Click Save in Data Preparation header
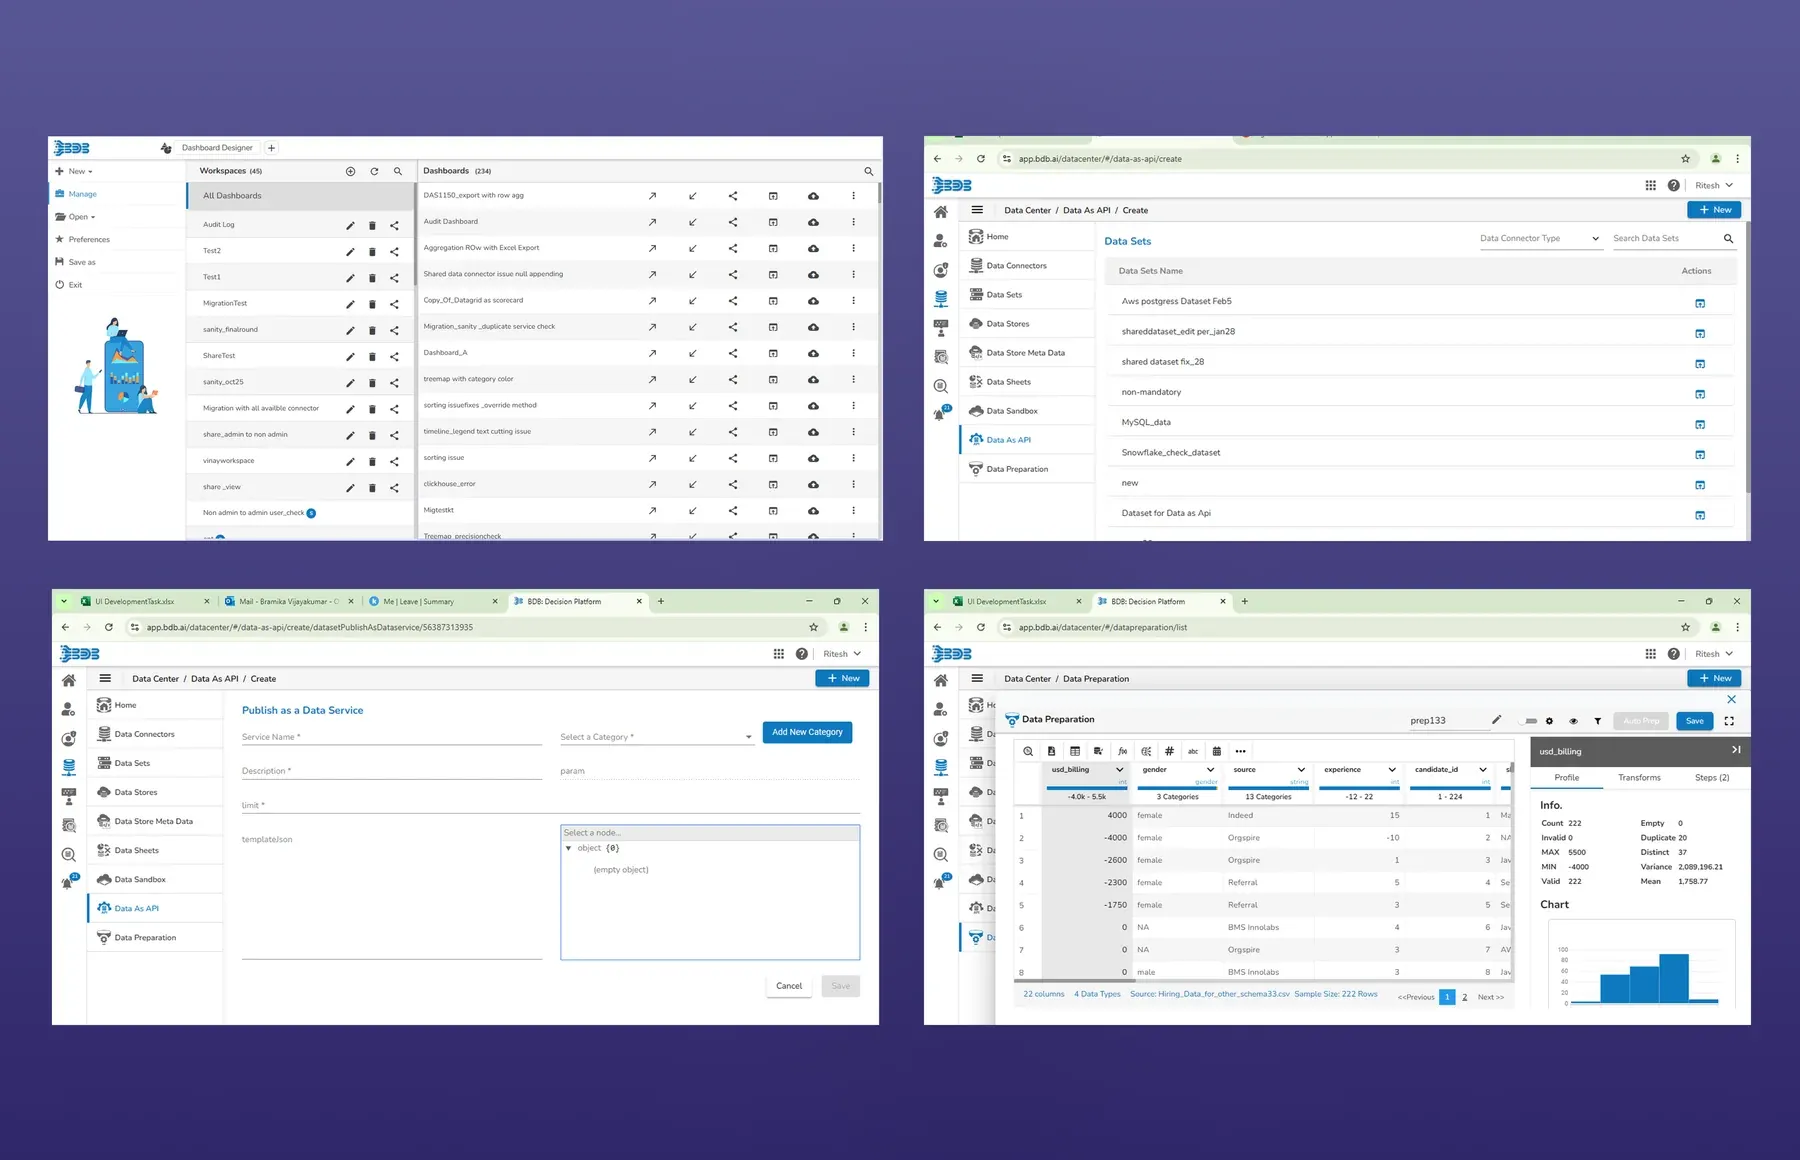Screen dimensions: 1800x1160 pyautogui.click(x=1695, y=721)
